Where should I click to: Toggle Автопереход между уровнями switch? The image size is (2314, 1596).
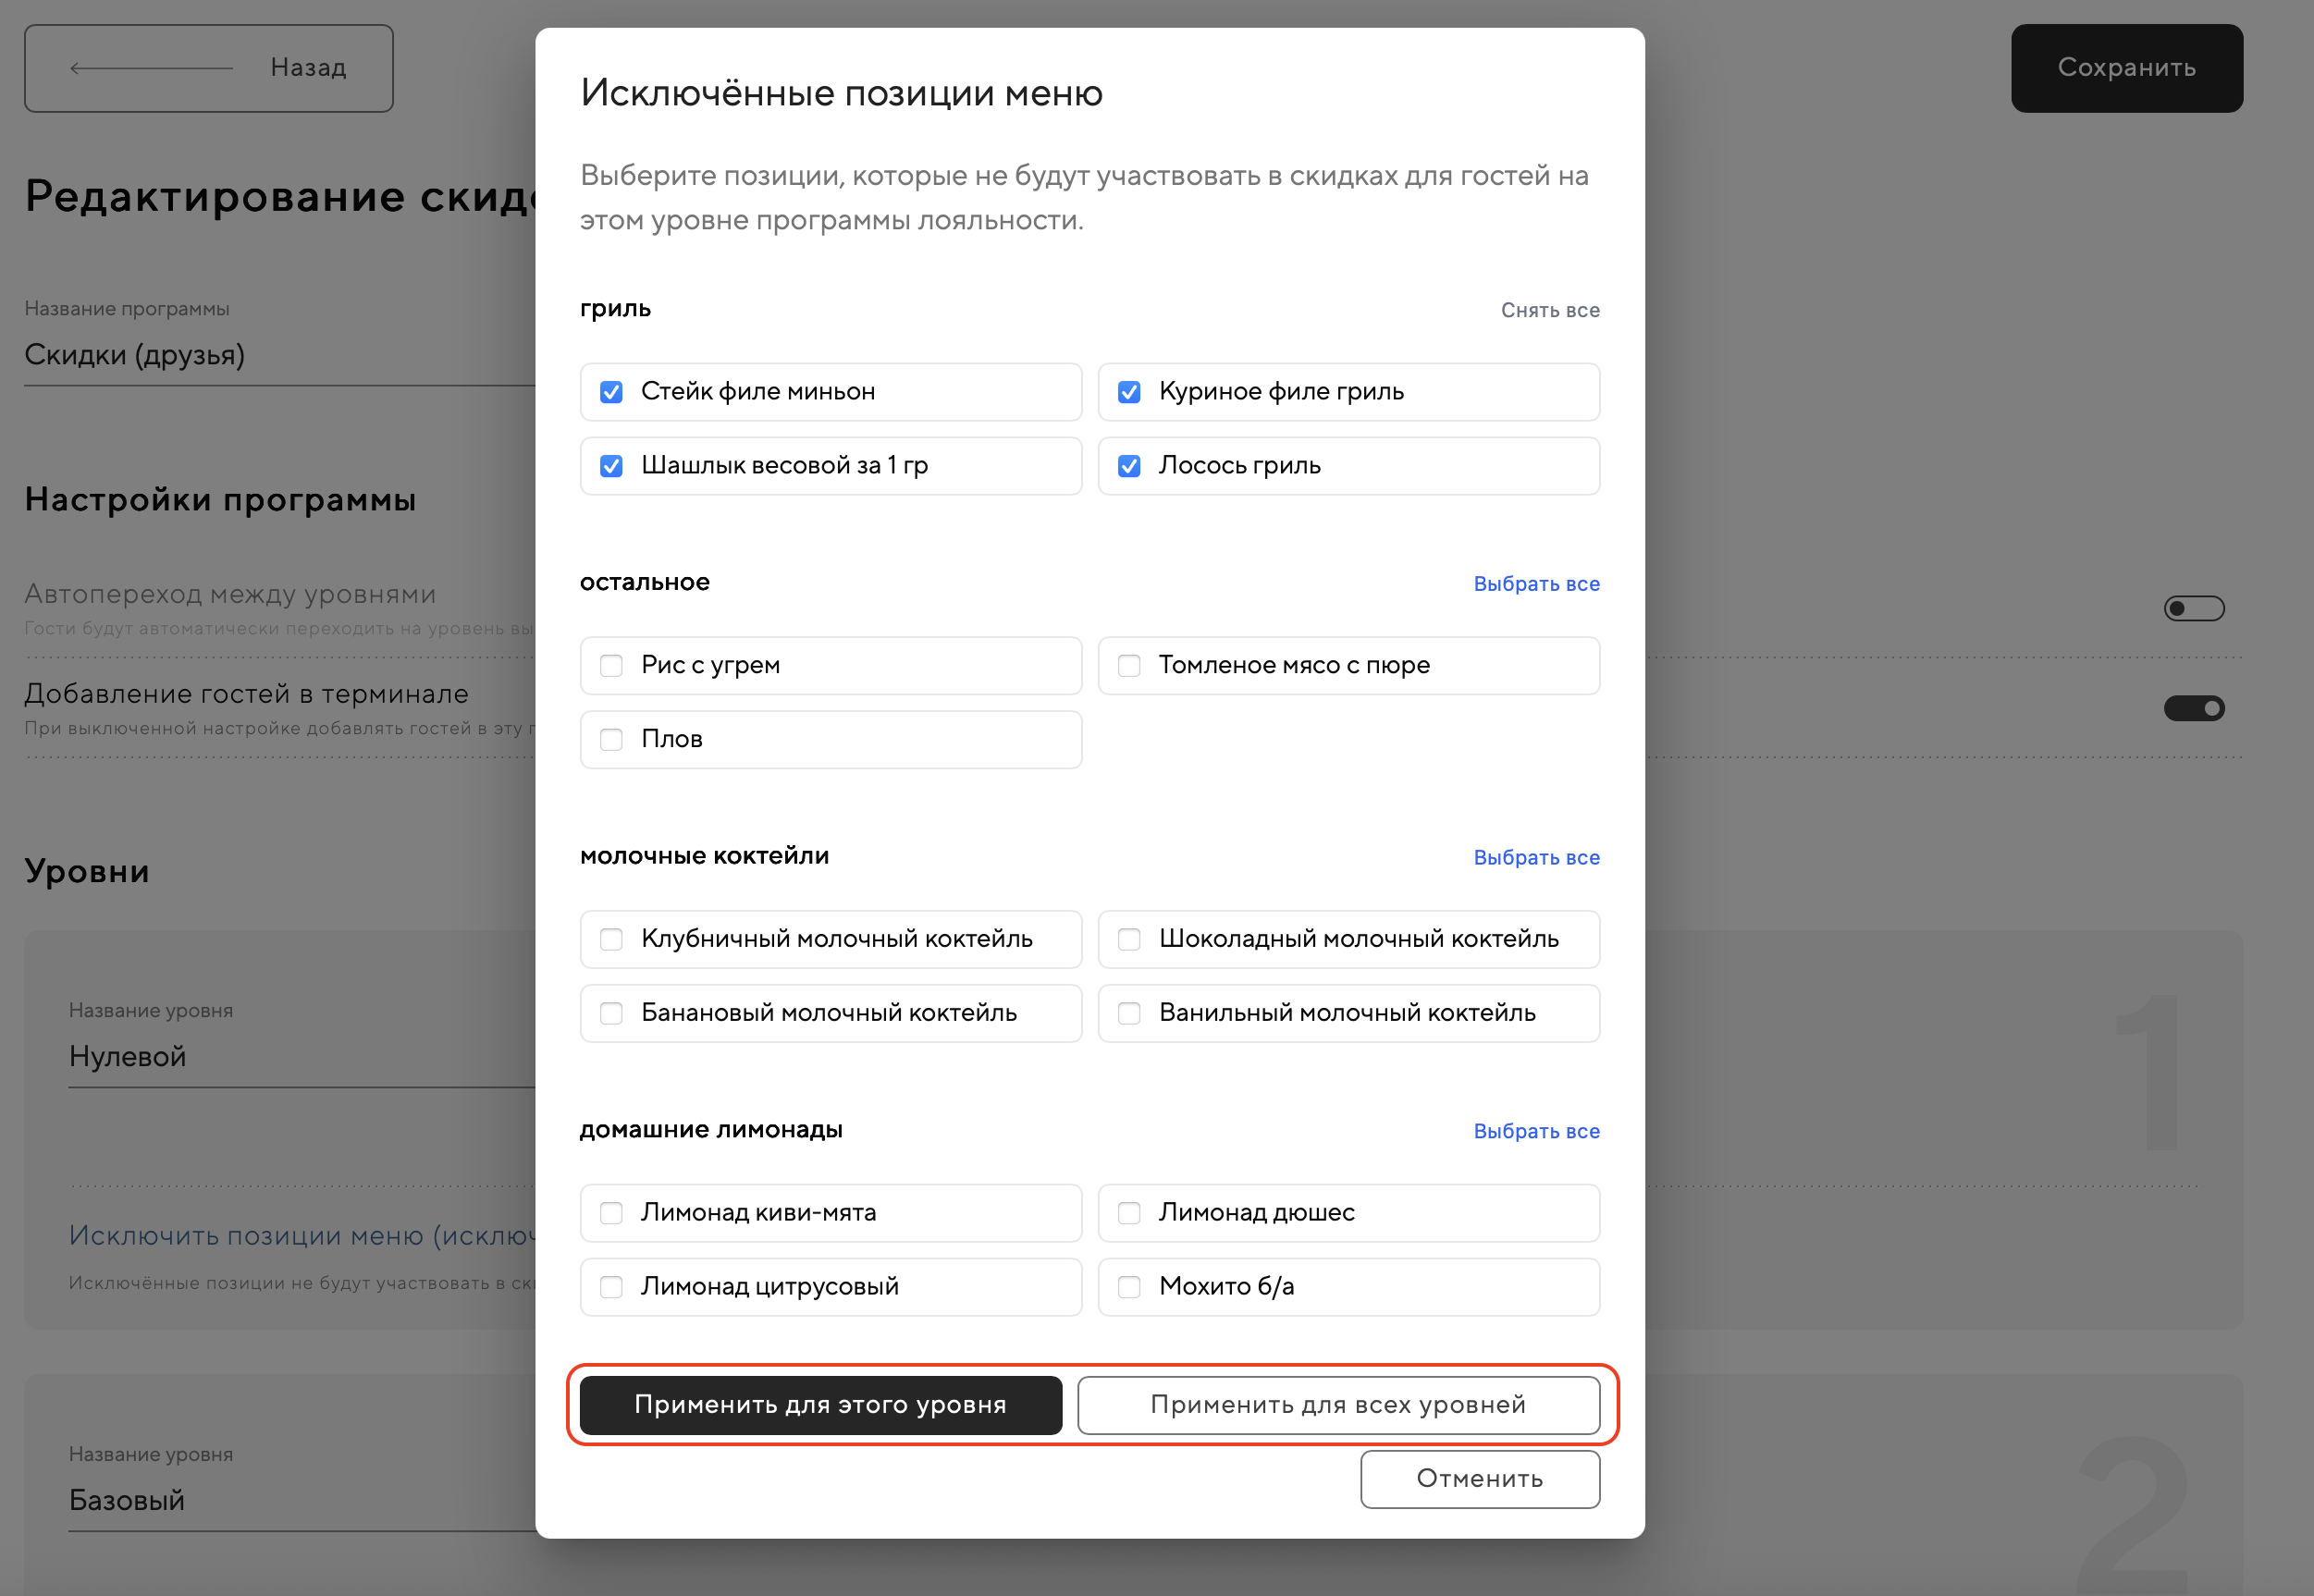pyautogui.click(x=2193, y=609)
